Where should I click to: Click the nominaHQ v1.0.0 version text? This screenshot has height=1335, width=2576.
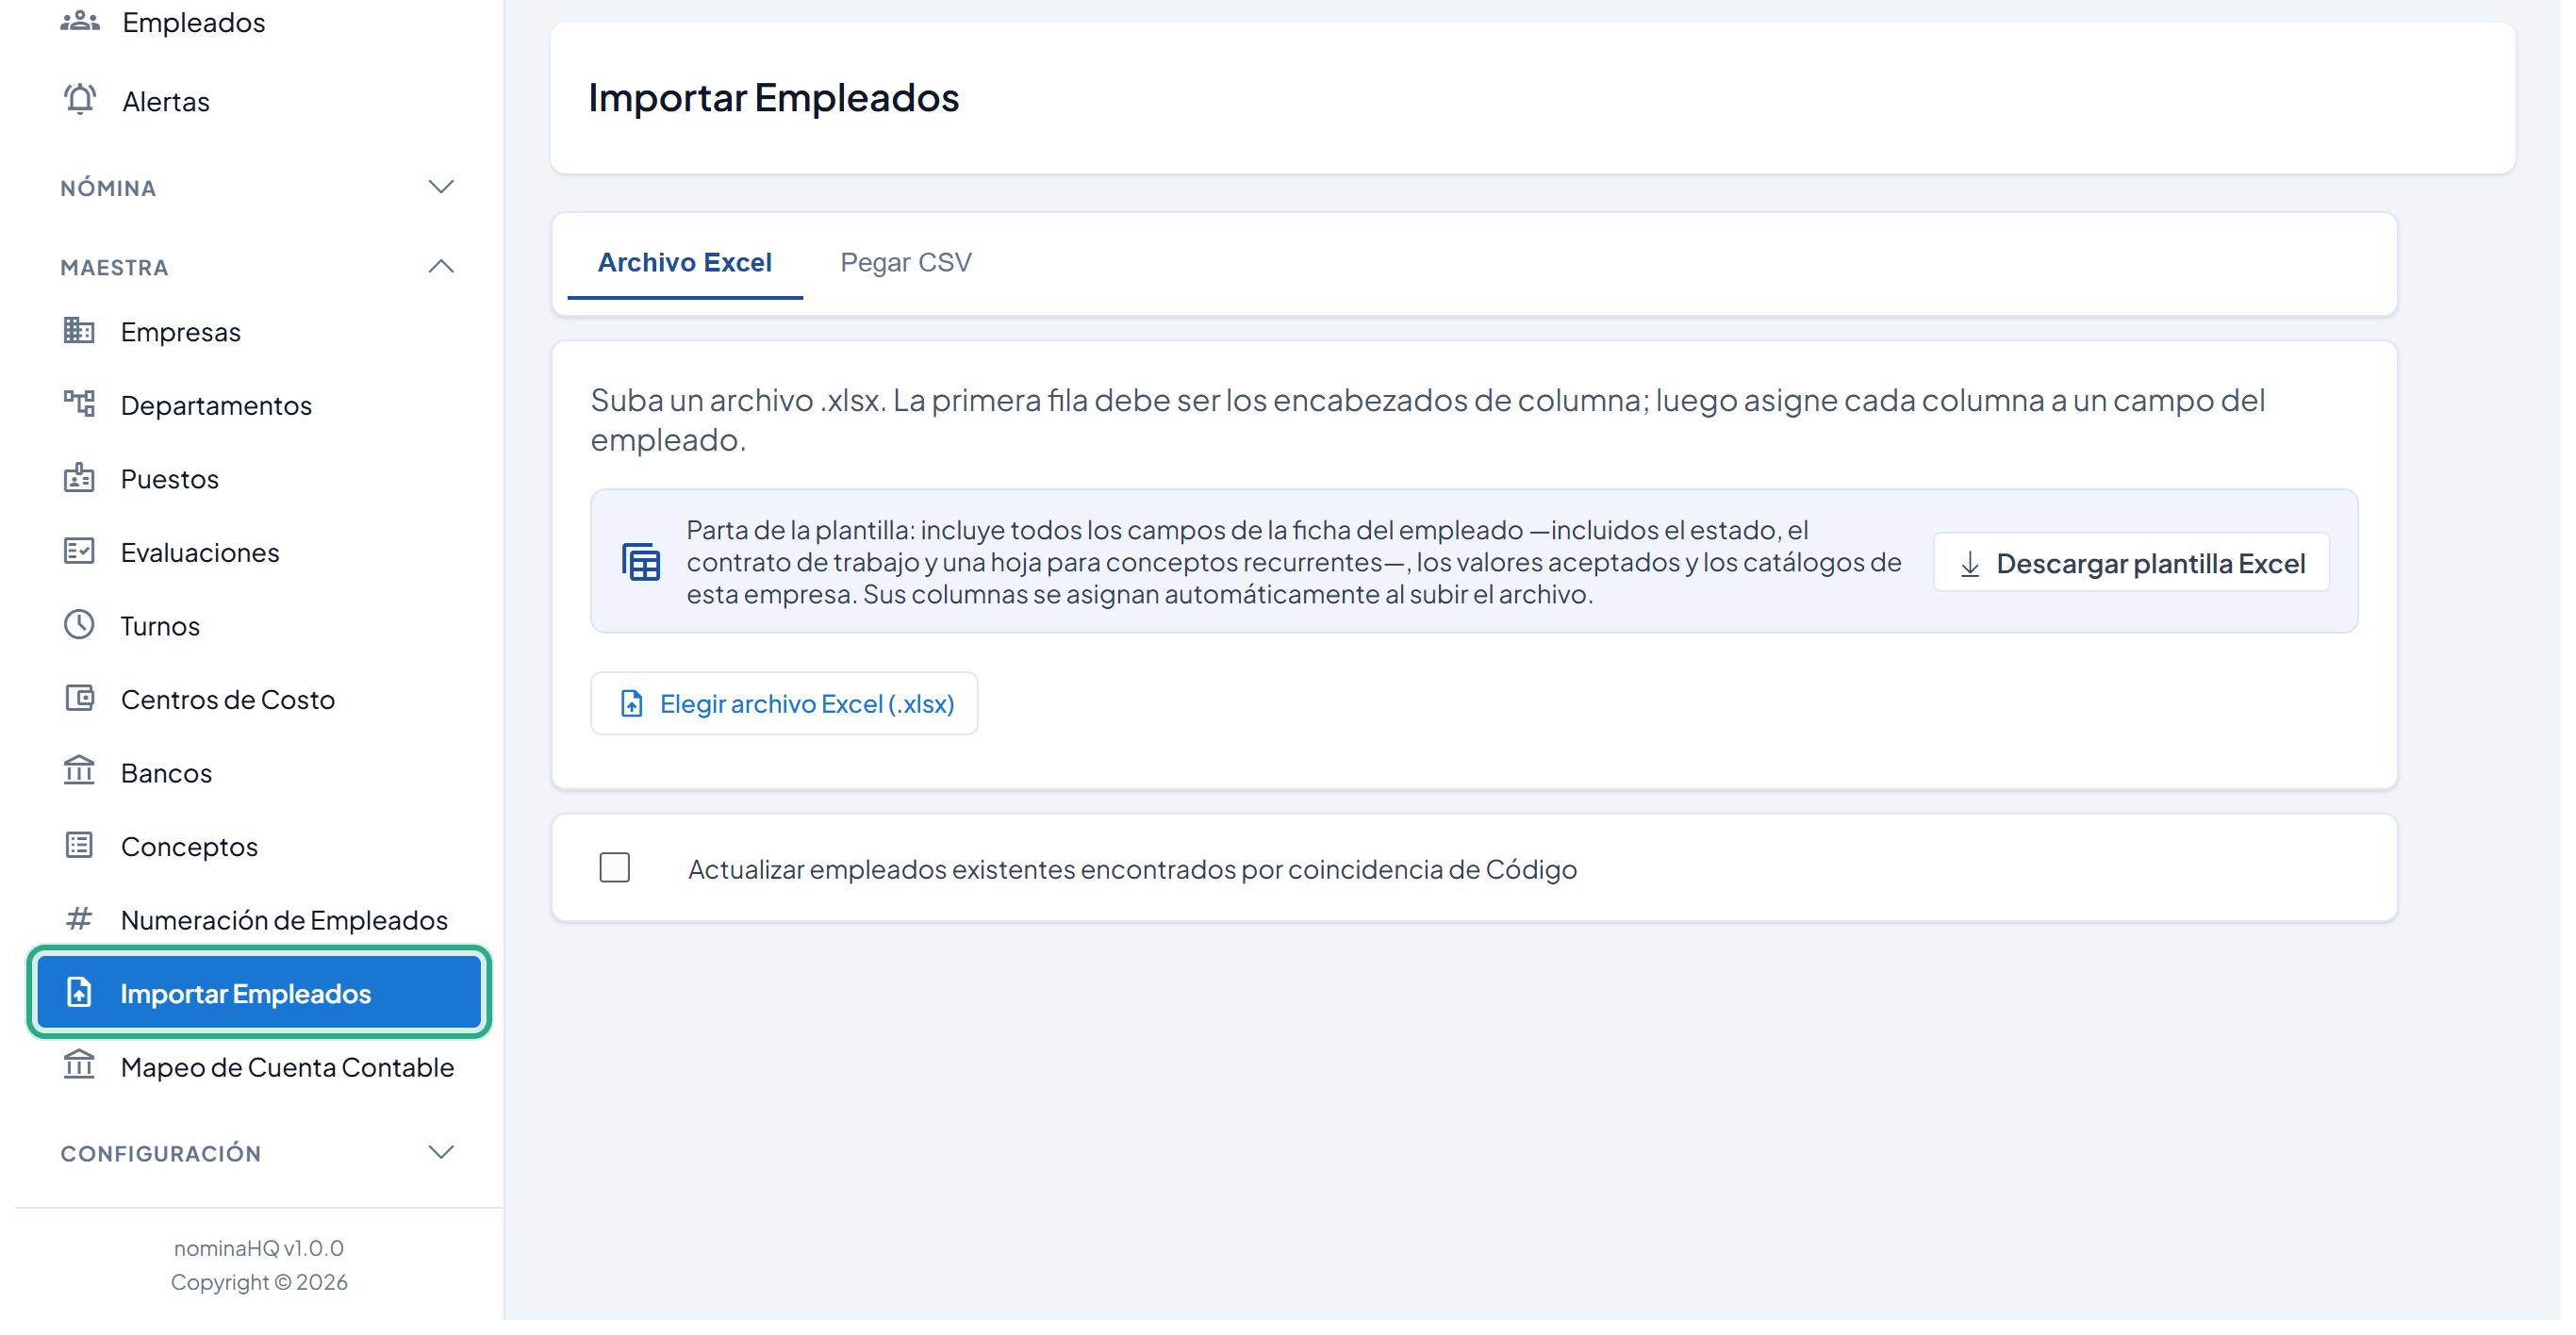click(260, 1255)
